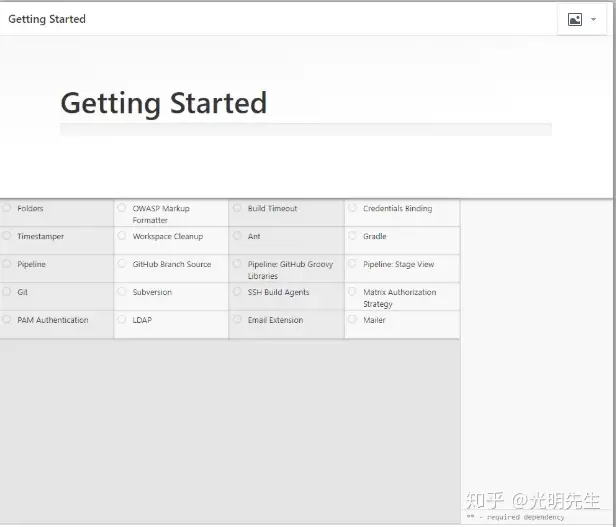Screen dimensions: 616x527
Task: Select the OWASP Markup Formatter label
Action: (161, 214)
